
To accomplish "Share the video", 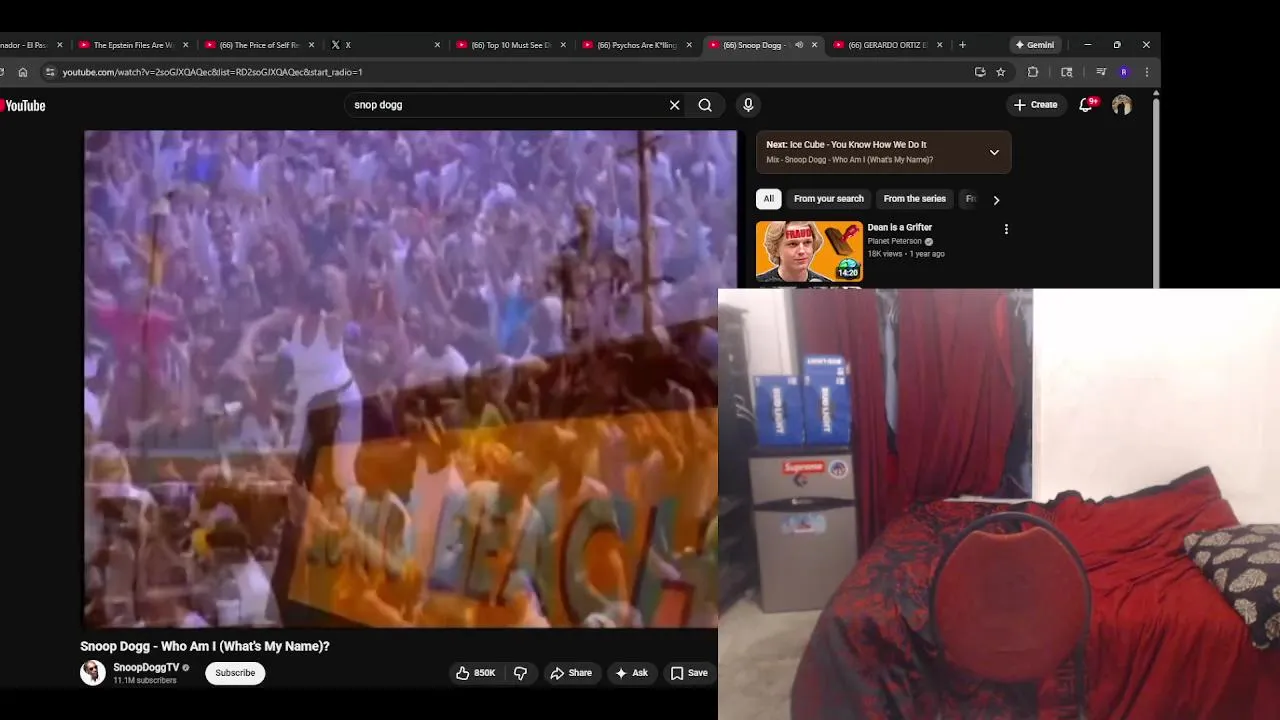I will 571,673.
